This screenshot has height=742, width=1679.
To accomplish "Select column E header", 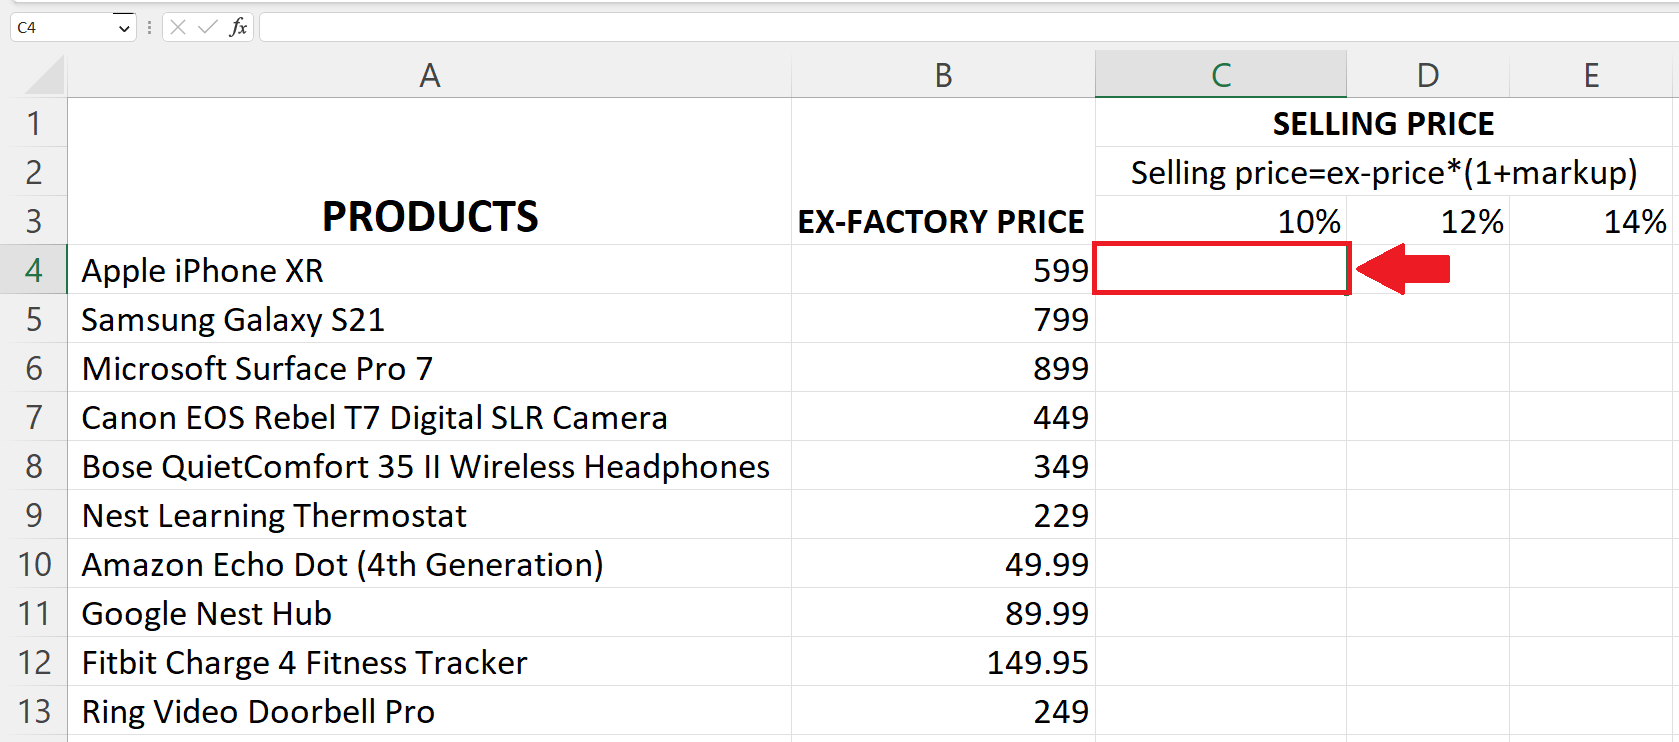I will tap(1592, 75).
